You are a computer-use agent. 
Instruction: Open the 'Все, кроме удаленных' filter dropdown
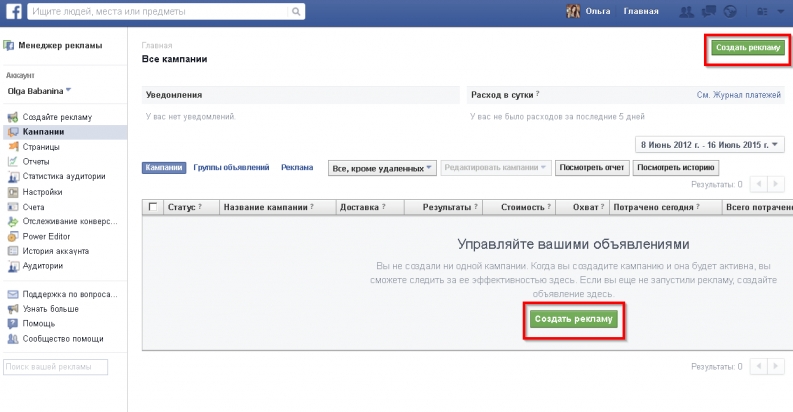click(382, 168)
